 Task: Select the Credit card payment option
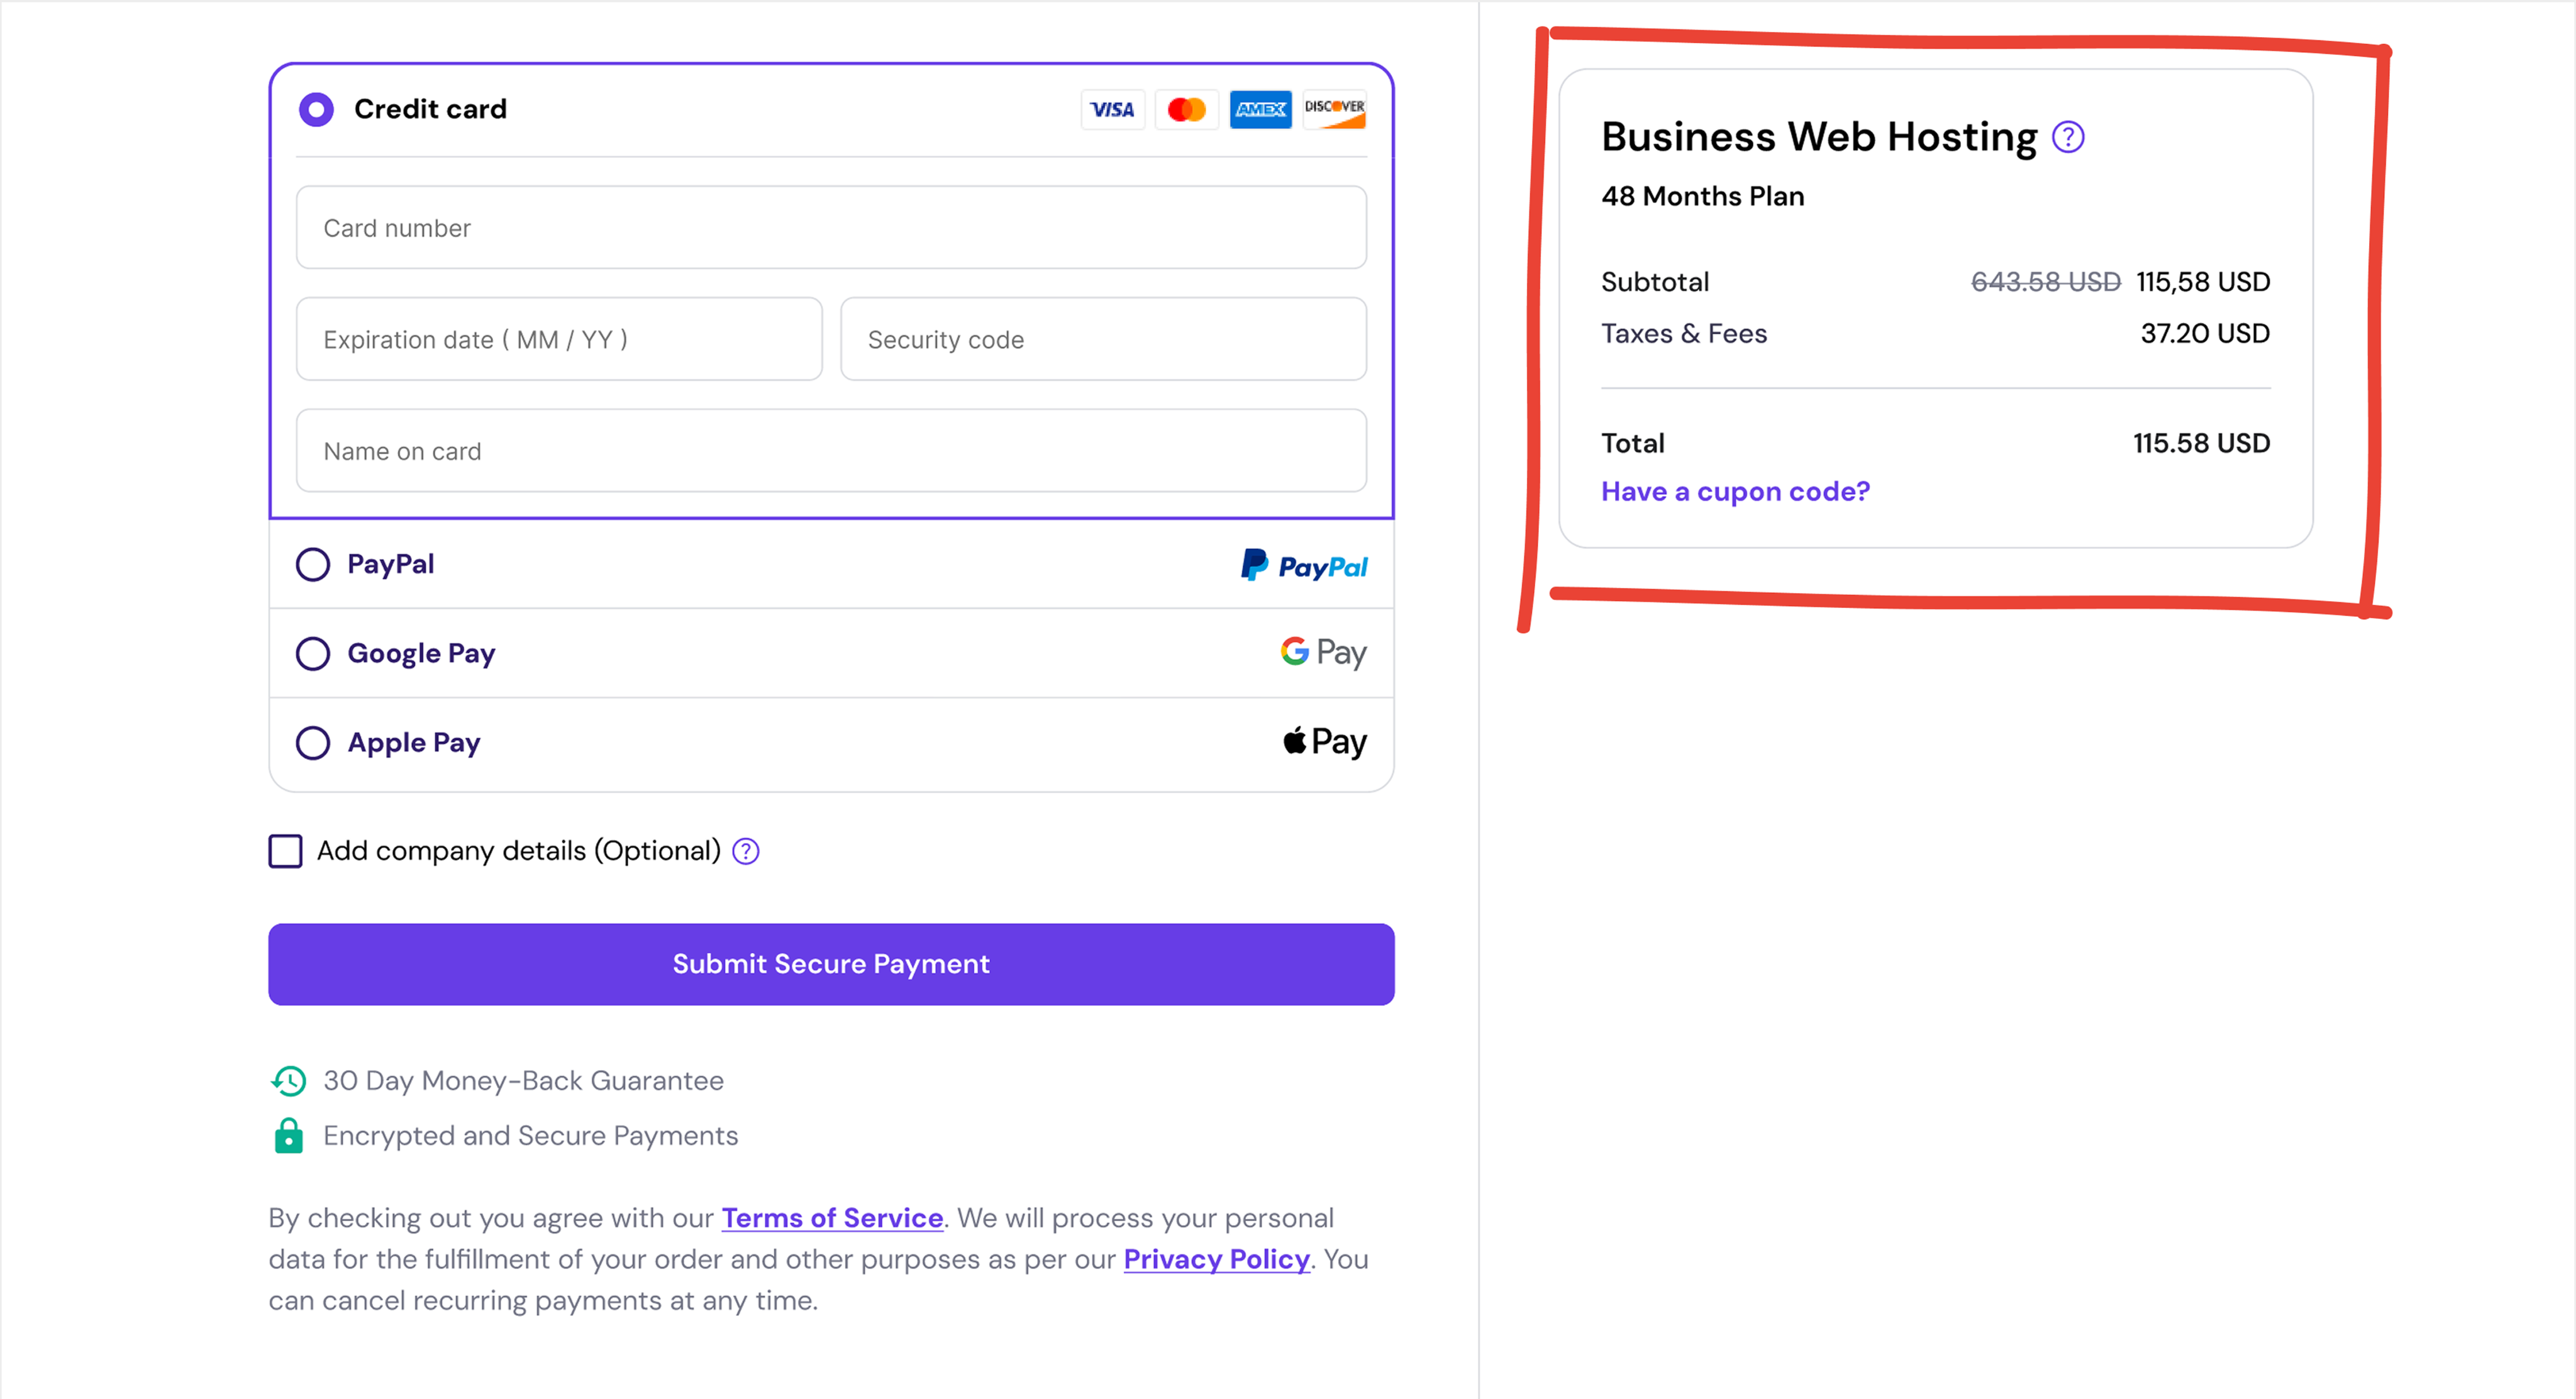(x=316, y=109)
